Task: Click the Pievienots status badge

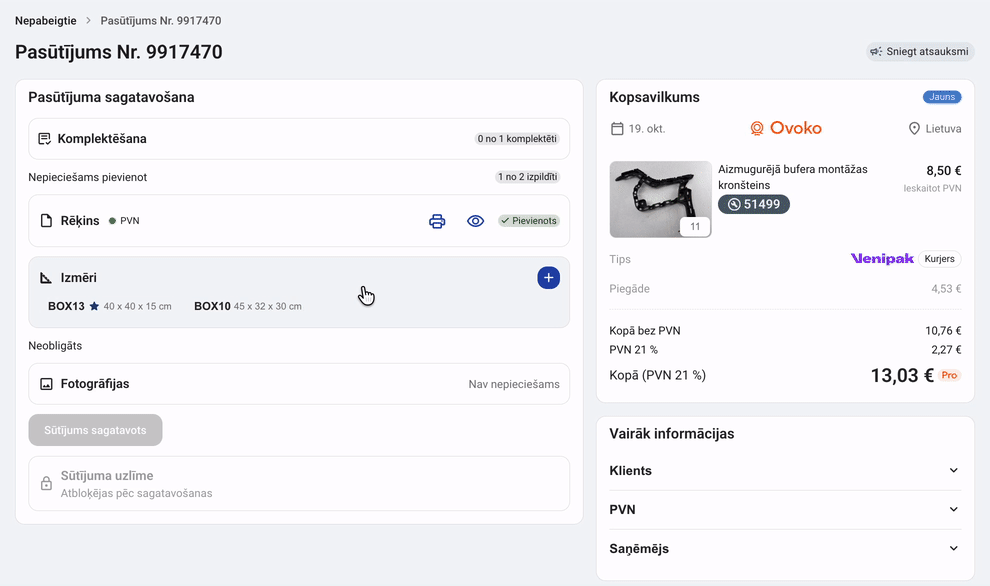Action: [528, 221]
